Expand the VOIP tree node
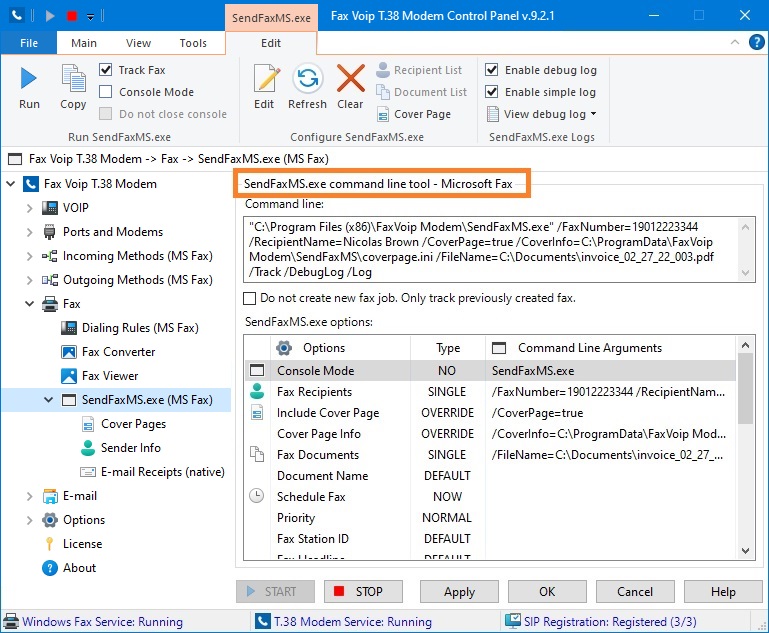 (x=29, y=208)
